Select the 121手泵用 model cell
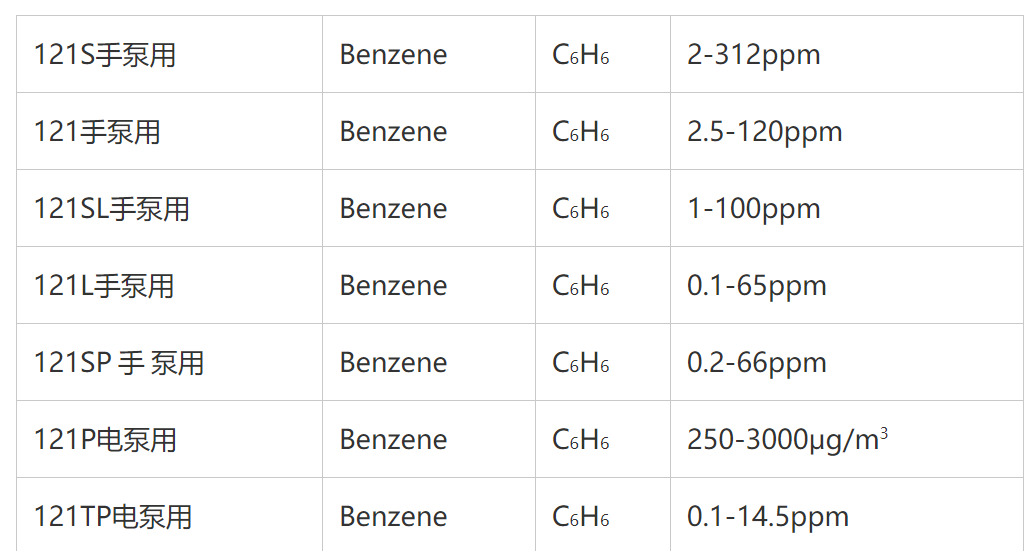The height and width of the screenshot is (551, 1029). point(97,132)
